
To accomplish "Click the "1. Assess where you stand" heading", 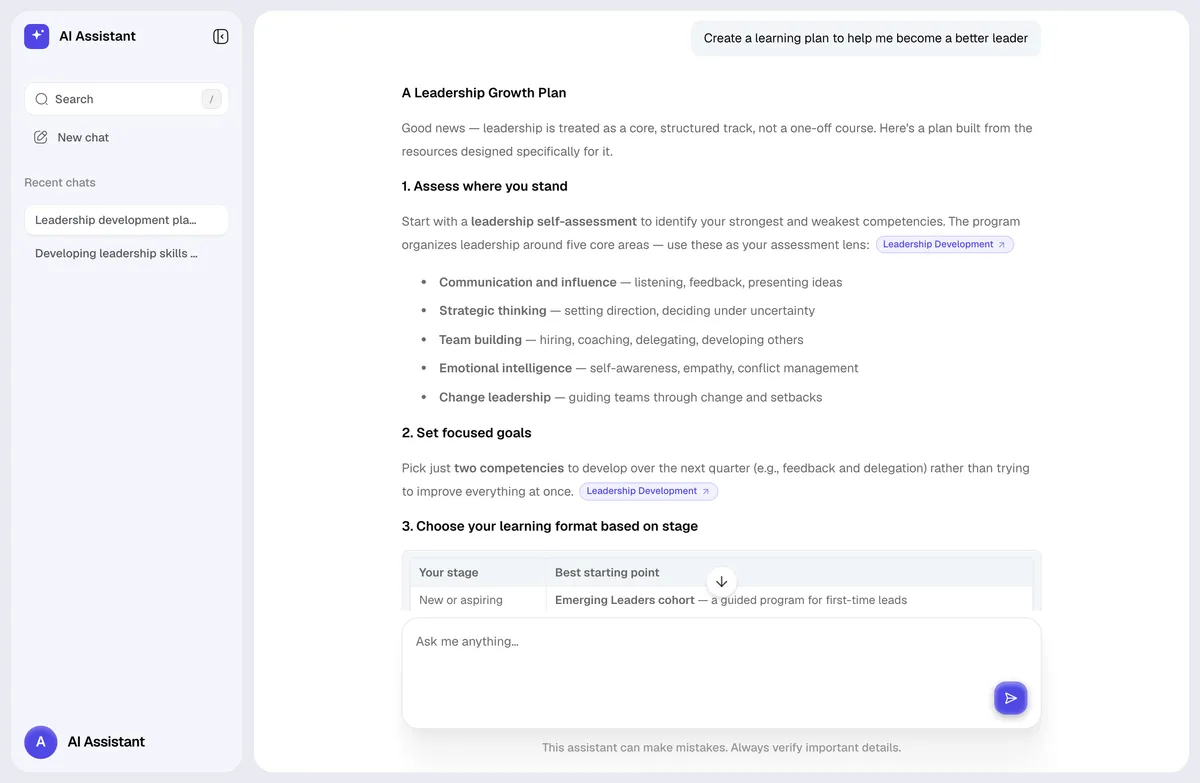I will (485, 186).
